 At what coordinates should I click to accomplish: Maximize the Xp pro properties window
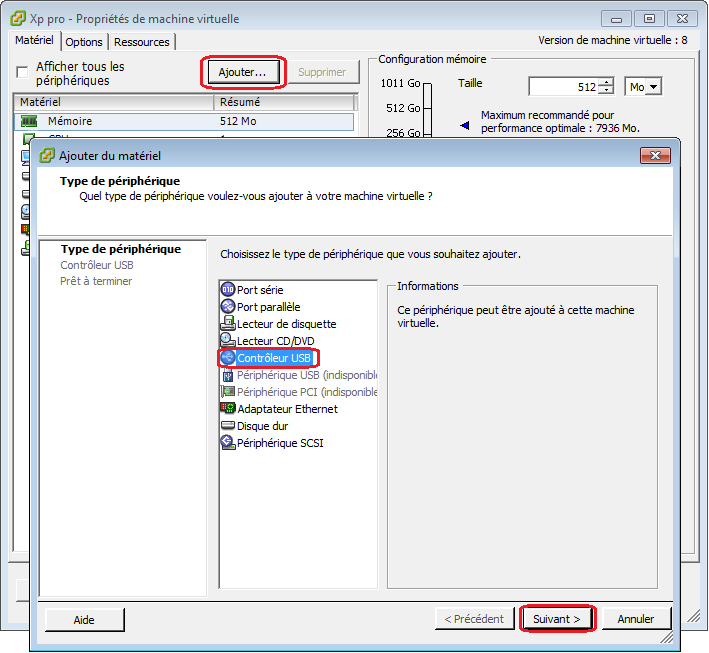click(x=649, y=19)
